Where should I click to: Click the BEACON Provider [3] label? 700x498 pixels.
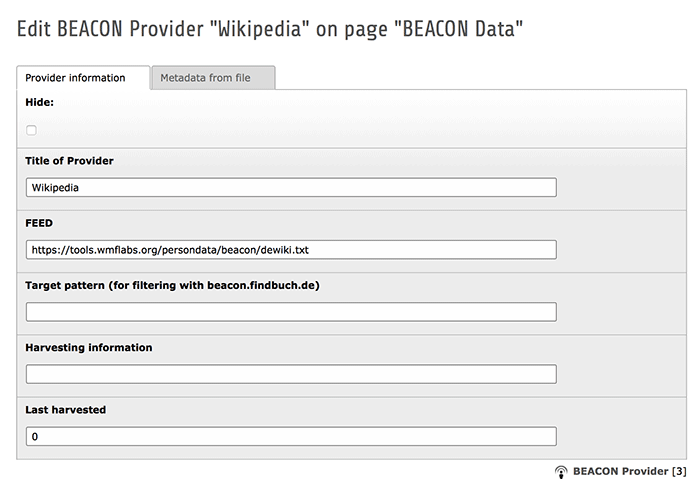[629, 471]
